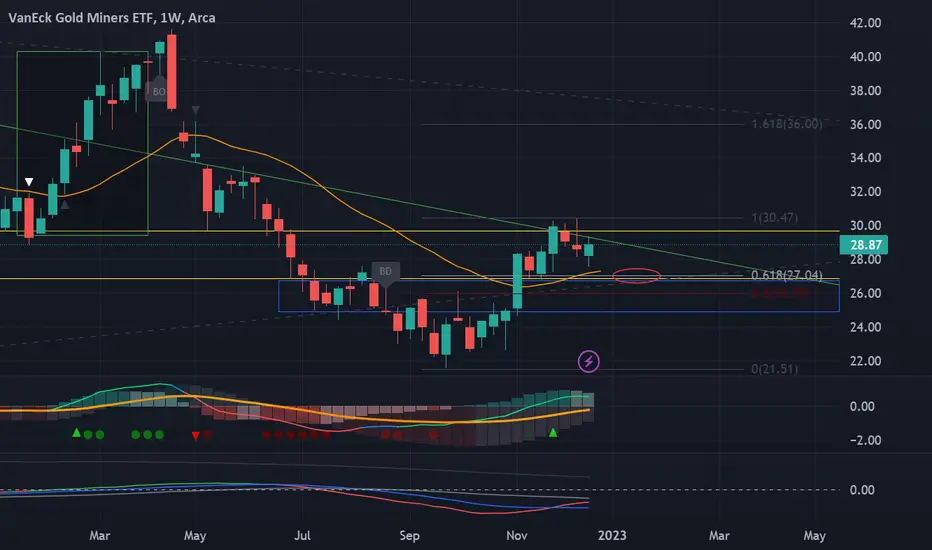This screenshot has width=932, height=550.
Task: Click the 36.00 price axis label
Action: [x=865, y=124]
